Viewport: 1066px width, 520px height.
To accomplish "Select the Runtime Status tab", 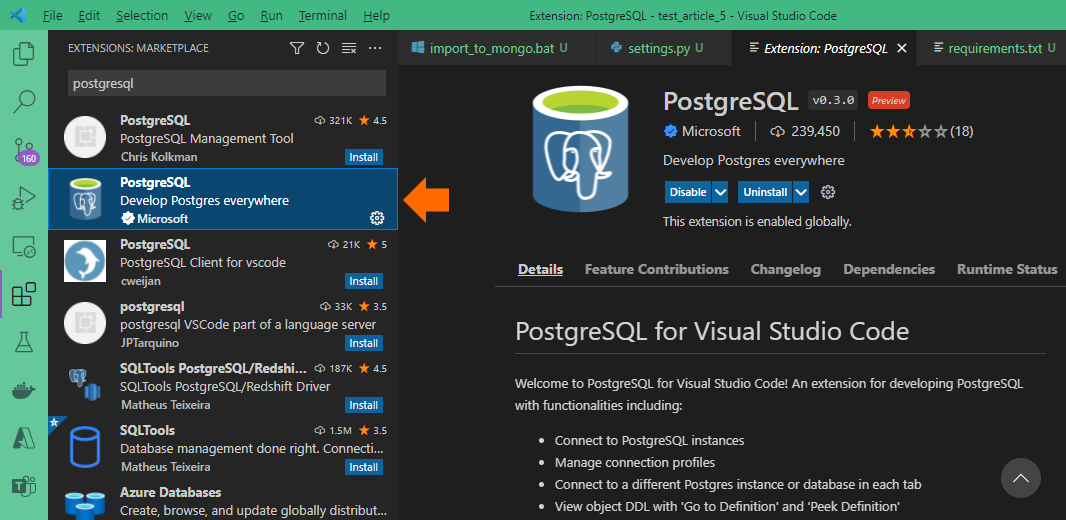I will [x=1007, y=269].
